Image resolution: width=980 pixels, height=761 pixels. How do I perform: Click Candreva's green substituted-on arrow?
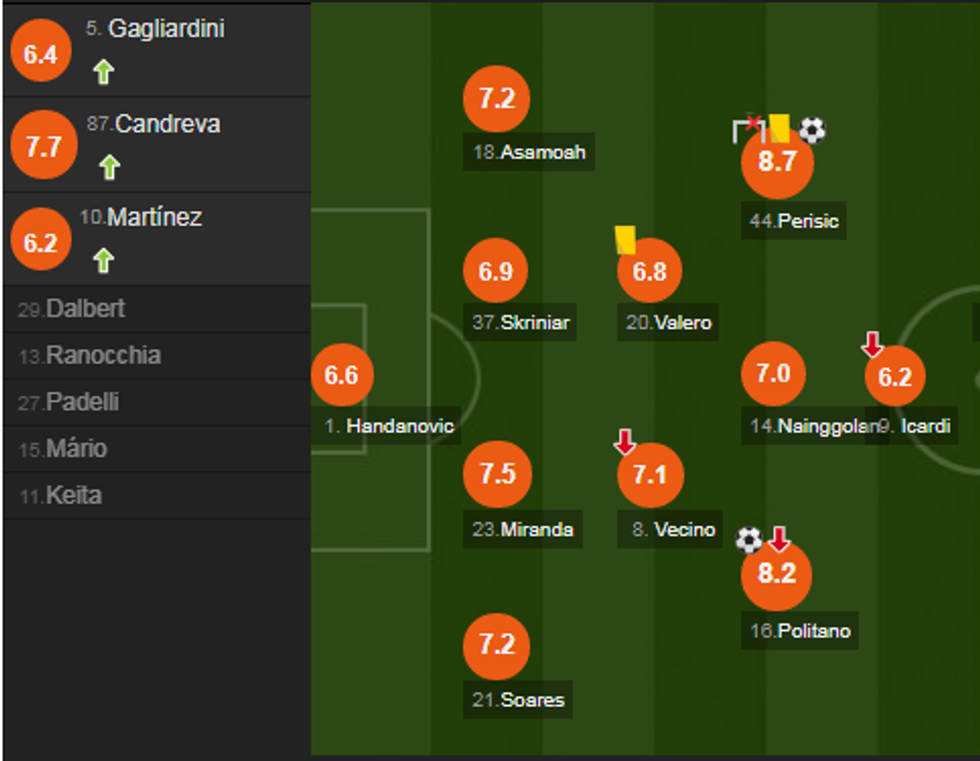[x=109, y=167]
